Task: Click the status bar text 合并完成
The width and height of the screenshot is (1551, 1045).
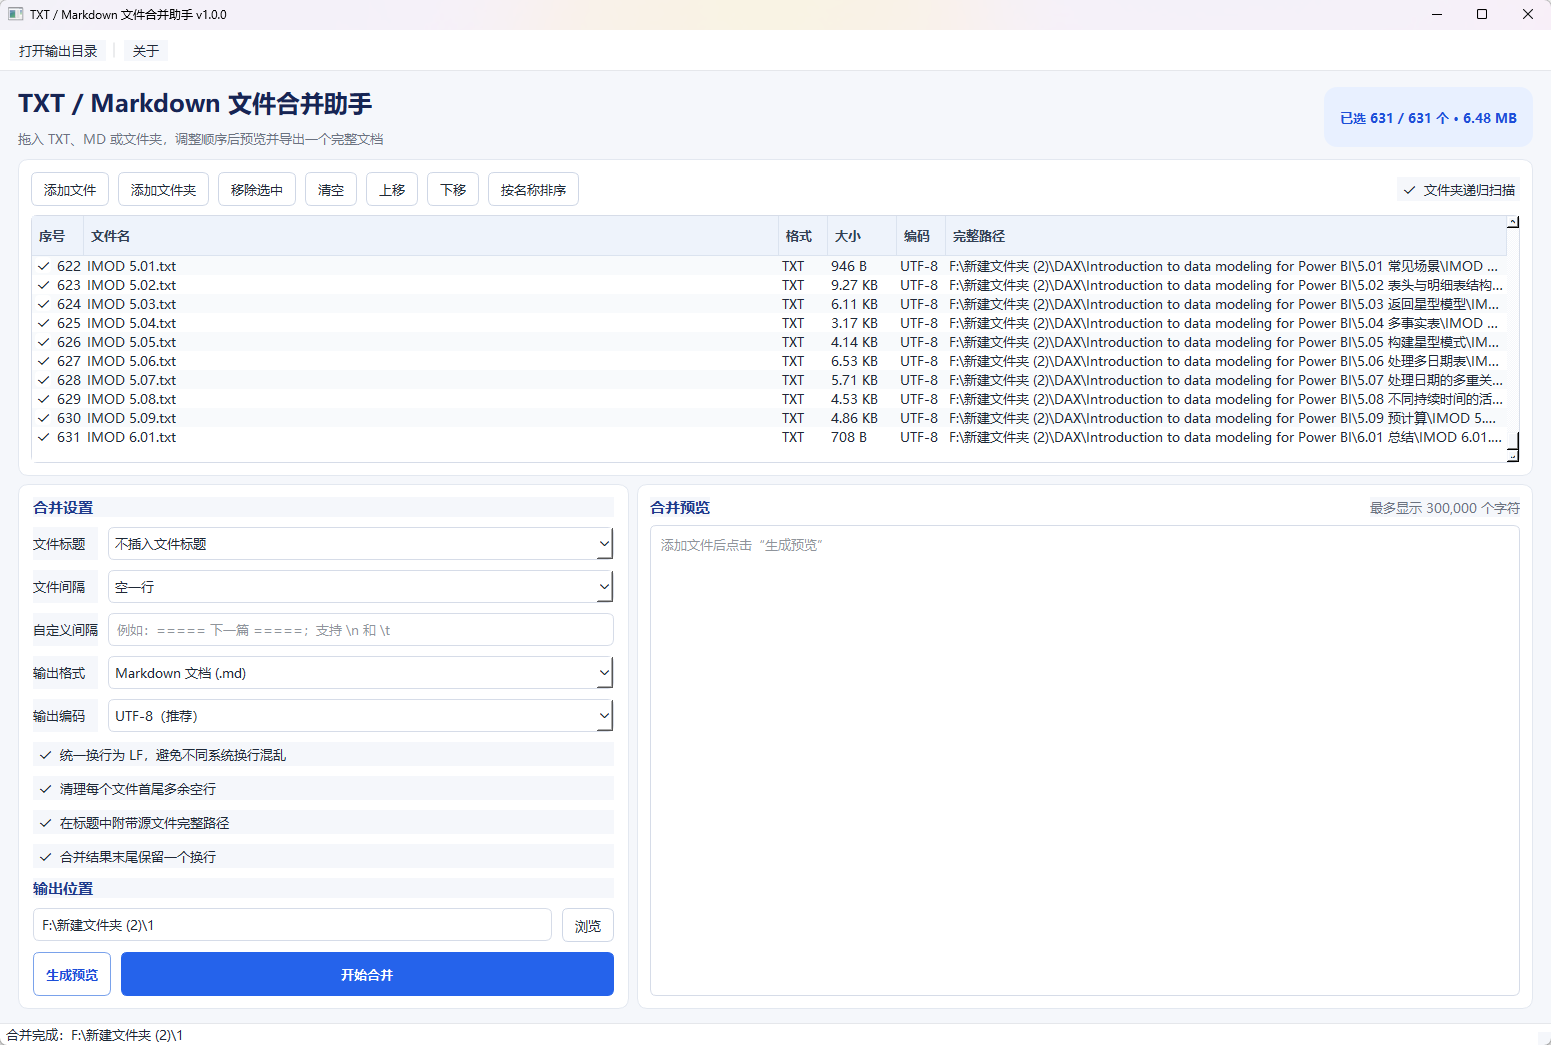Action: (94, 1035)
